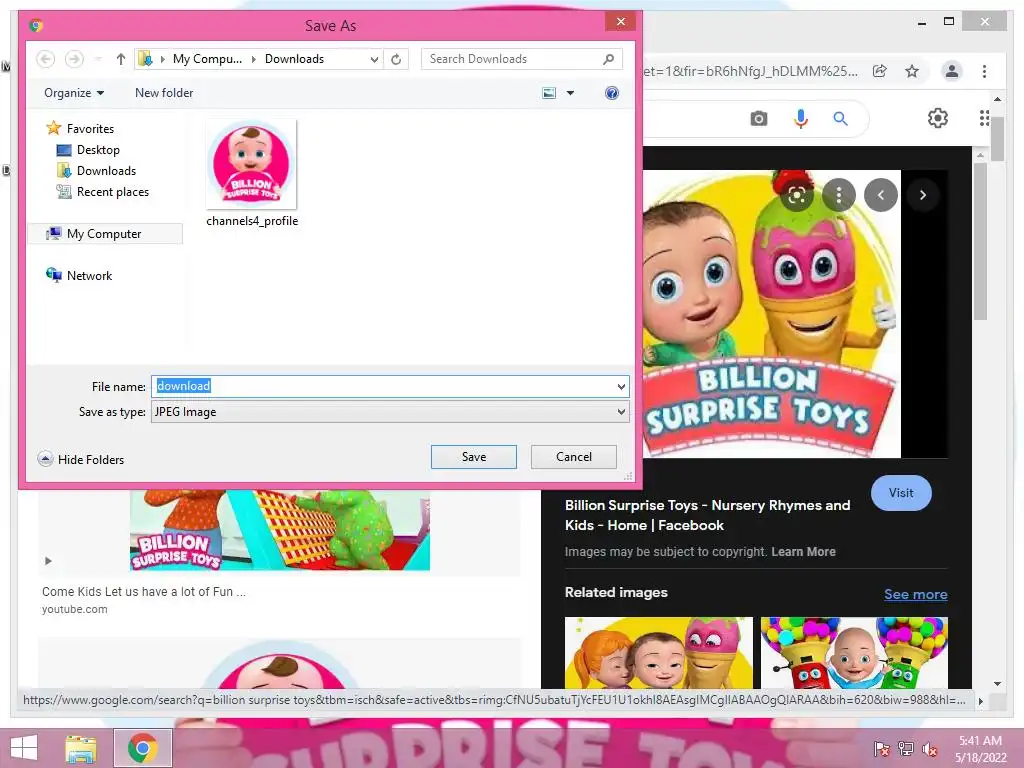Click Search Downloads input field
This screenshot has width=1024, height=768.
point(513,59)
